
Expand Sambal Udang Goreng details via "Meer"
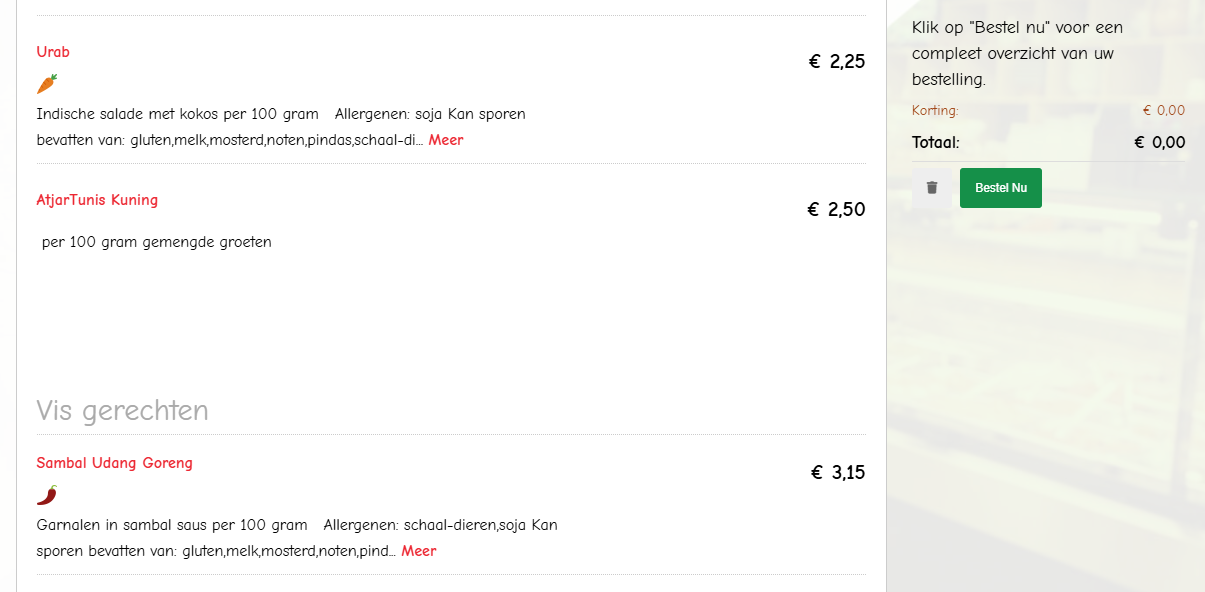tap(419, 551)
